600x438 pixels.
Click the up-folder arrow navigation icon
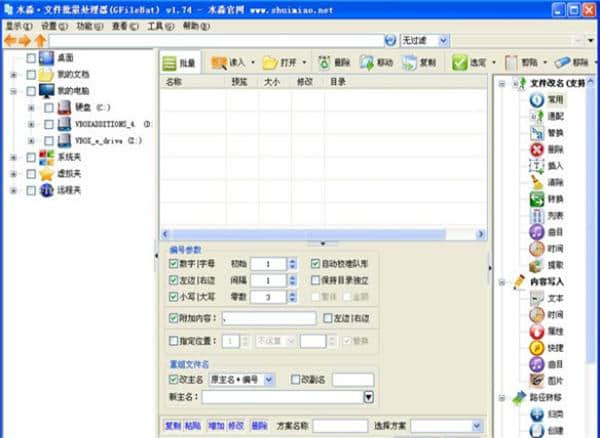[x=40, y=40]
